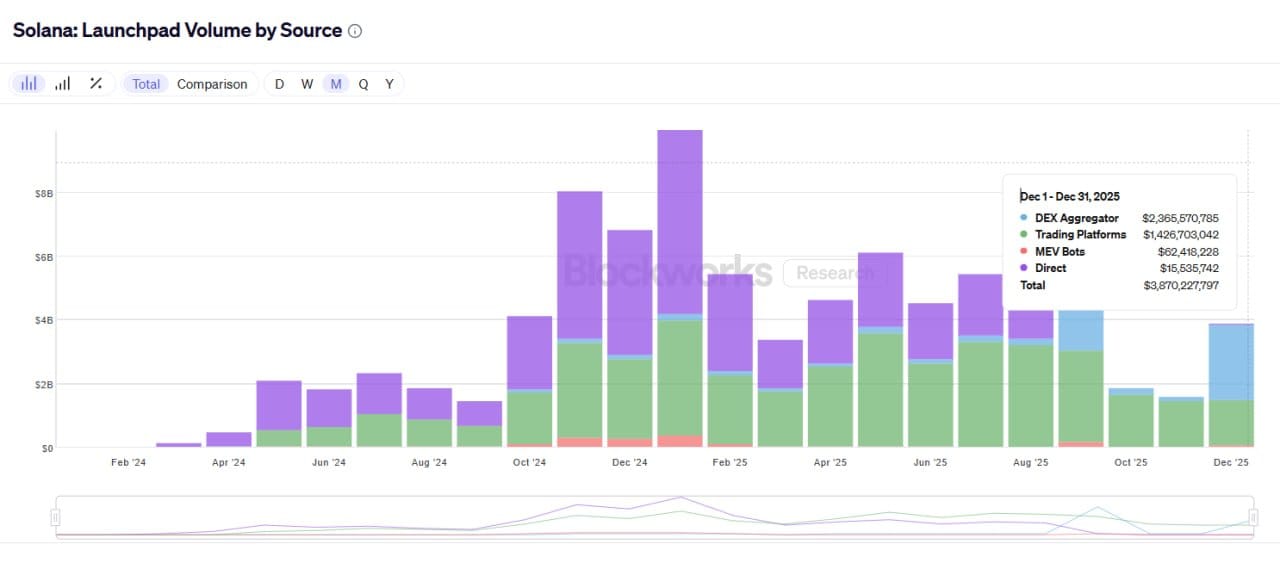Click the $4B y-axis label

[46, 320]
